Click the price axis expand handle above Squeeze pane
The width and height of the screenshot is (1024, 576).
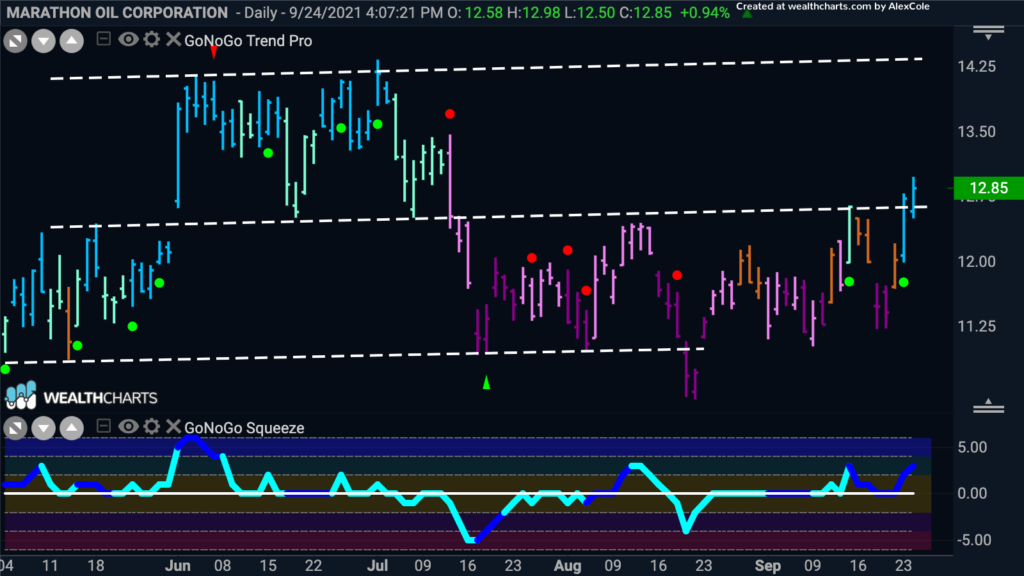988,406
